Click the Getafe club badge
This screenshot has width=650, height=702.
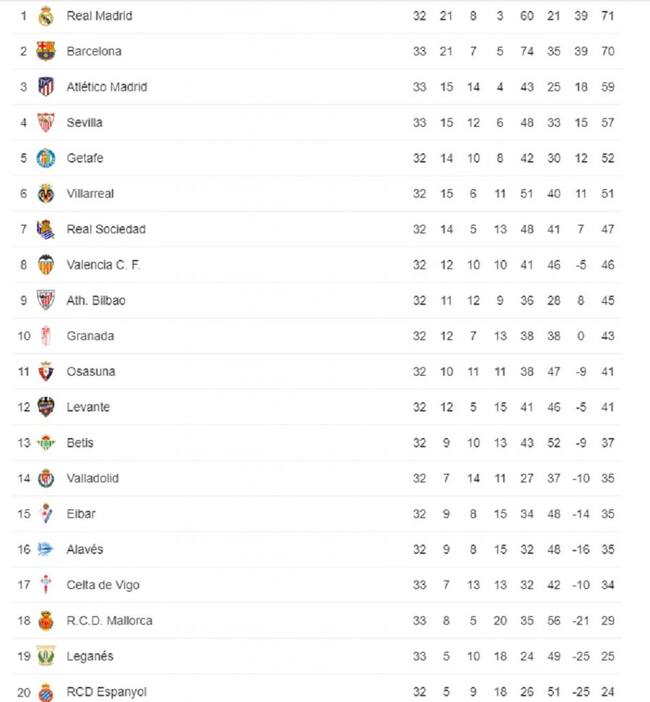pos(45,158)
